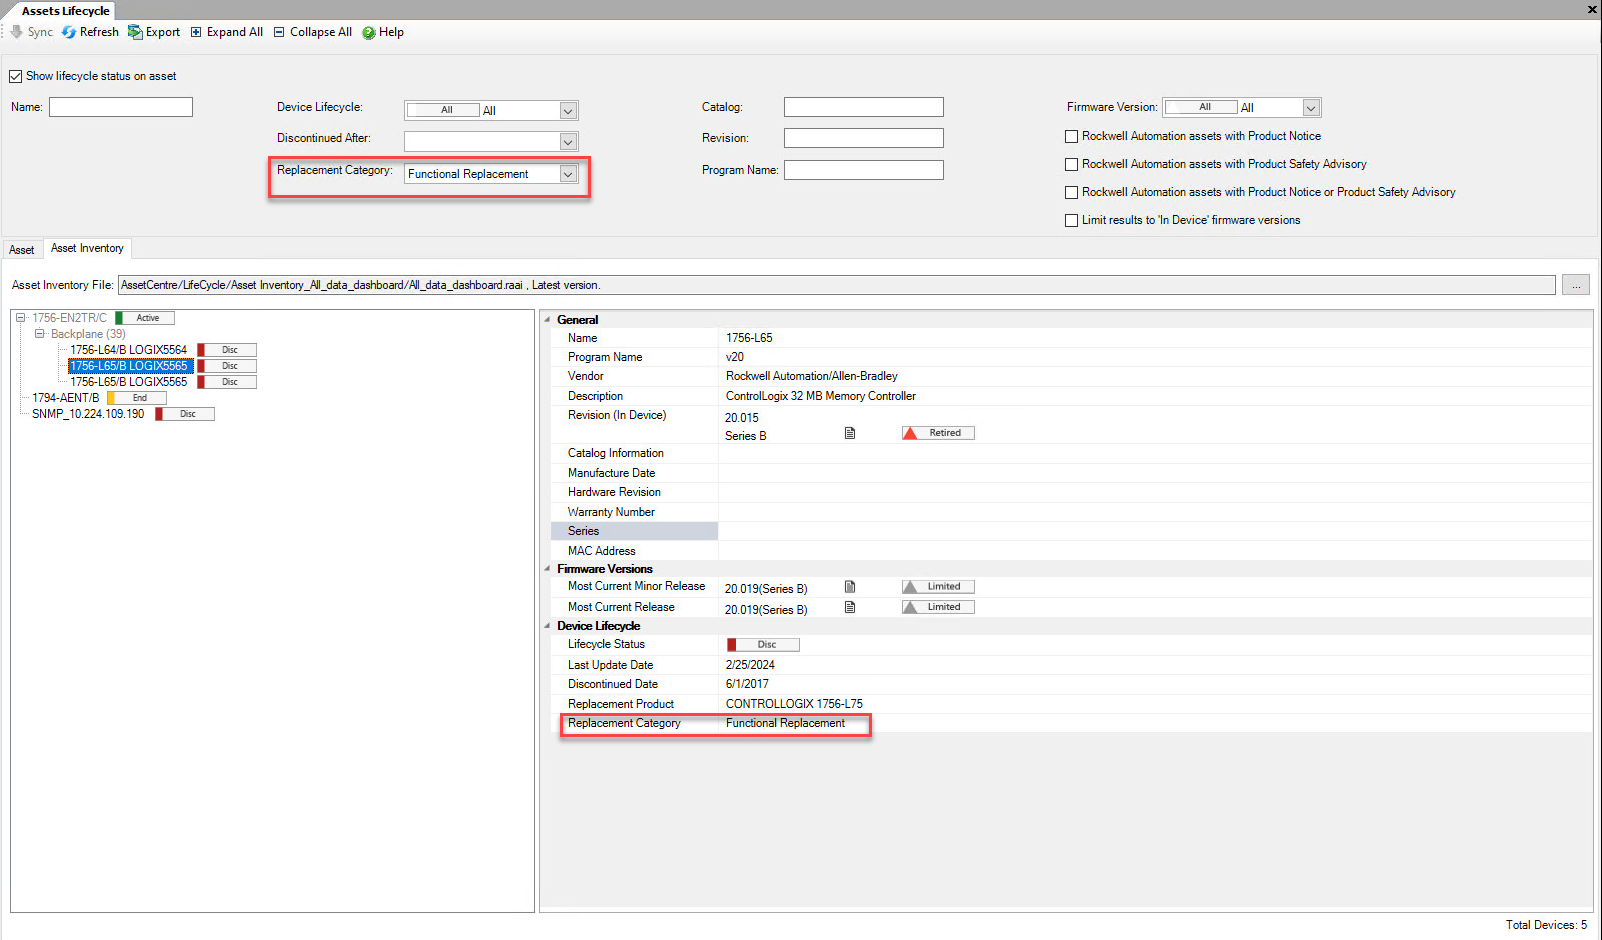Viewport: 1602px width, 940px height.
Task: Close the Assets Lifecycle panel
Action: click(1592, 10)
